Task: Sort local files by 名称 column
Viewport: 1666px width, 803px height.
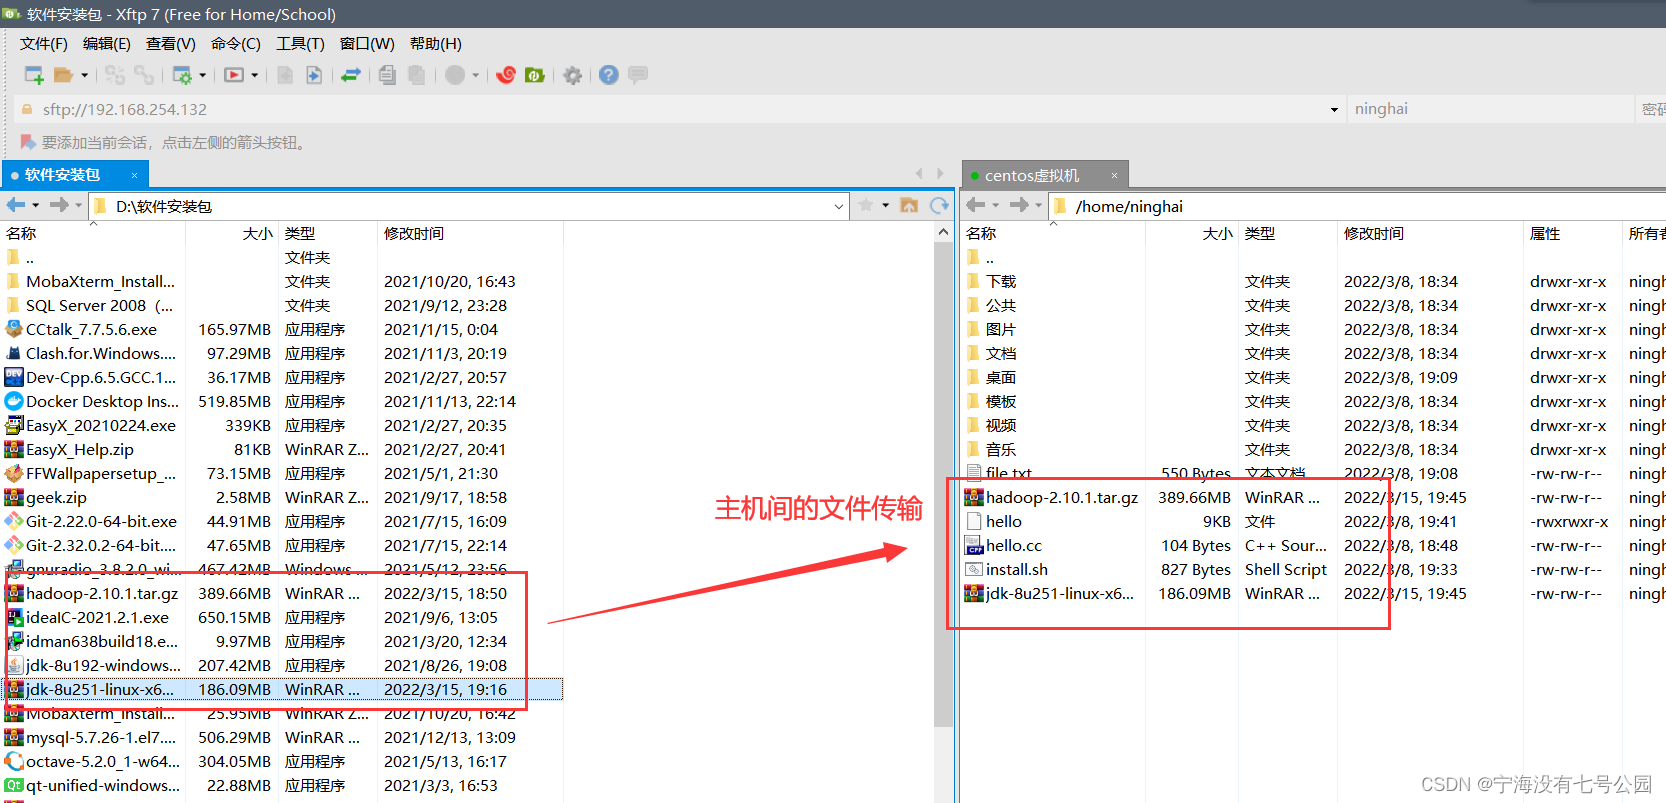Action: click(93, 233)
